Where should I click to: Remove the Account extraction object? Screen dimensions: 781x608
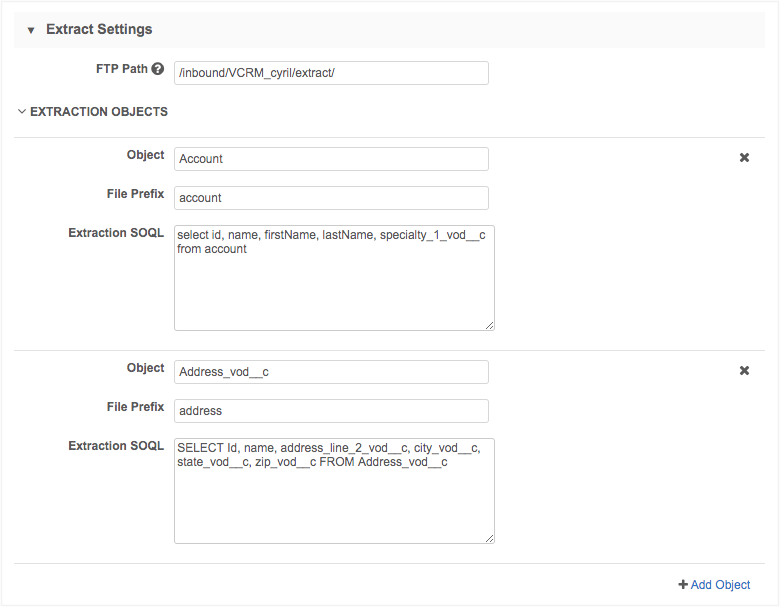tap(744, 158)
